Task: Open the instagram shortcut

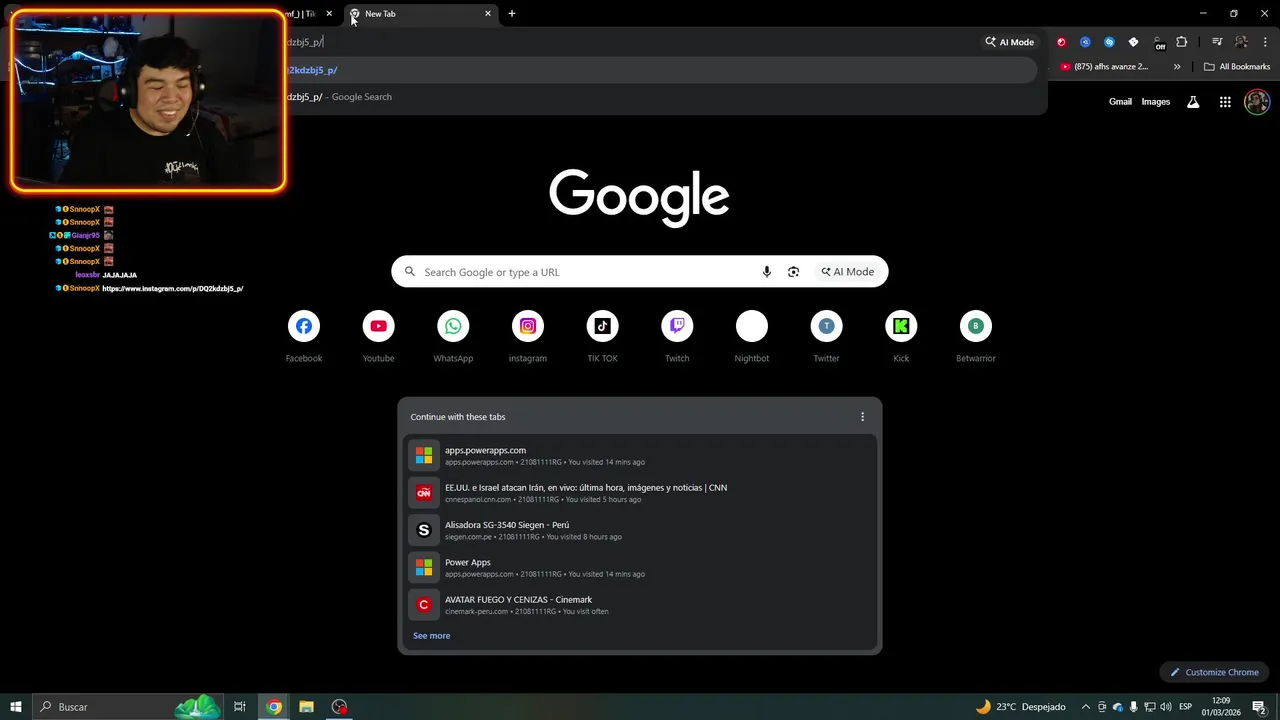Action: tap(528, 326)
